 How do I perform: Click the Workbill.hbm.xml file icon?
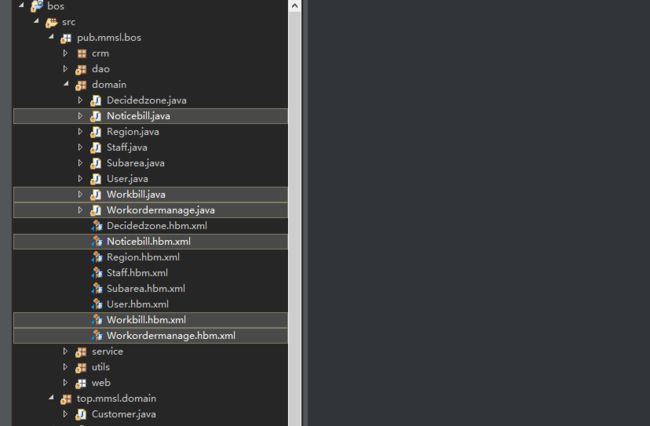click(97, 320)
